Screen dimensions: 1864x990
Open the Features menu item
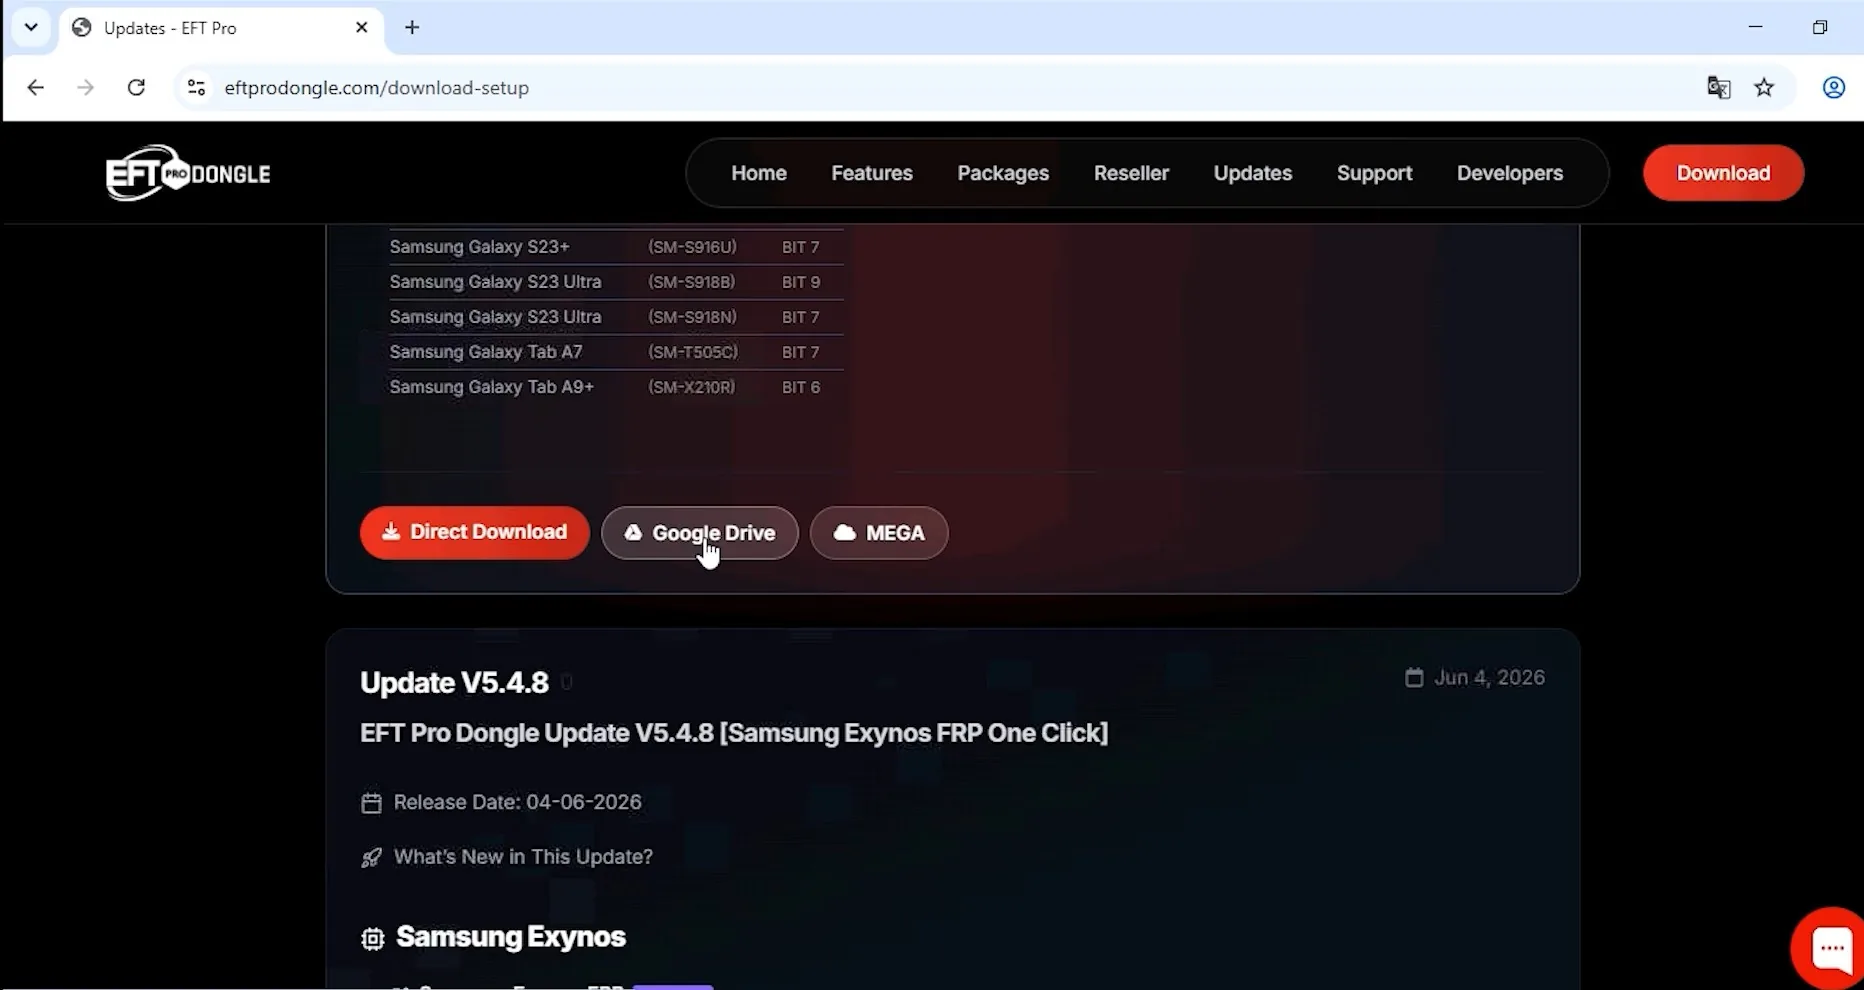click(x=872, y=173)
